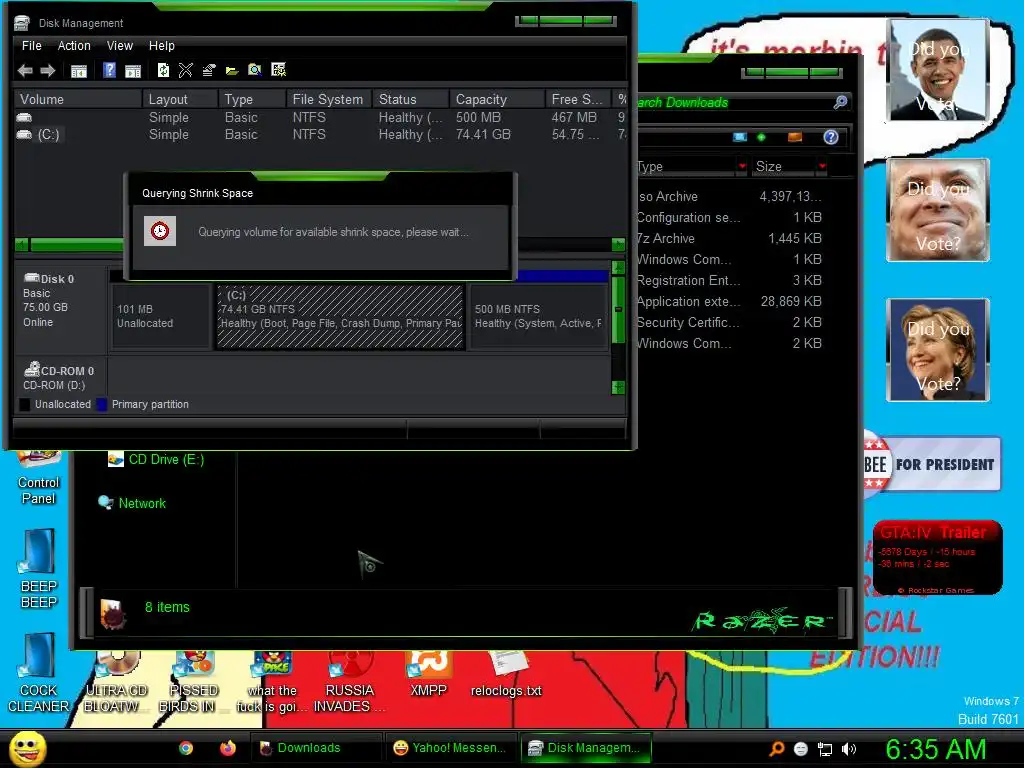Viewport: 1024px width, 768px height.
Task: Open reloclogs.txt file on desktop
Action: click(x=506, y=673)
